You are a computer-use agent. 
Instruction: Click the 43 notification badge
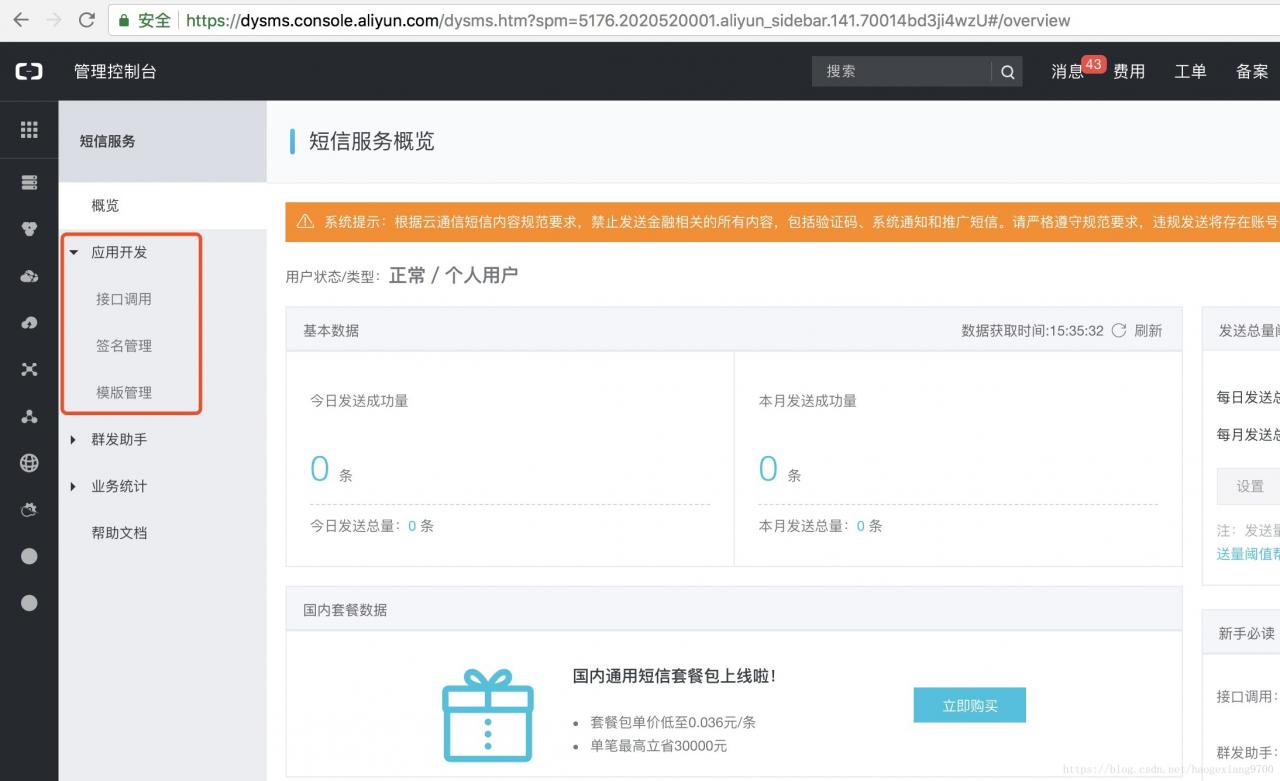click(x=1093, y=64)
